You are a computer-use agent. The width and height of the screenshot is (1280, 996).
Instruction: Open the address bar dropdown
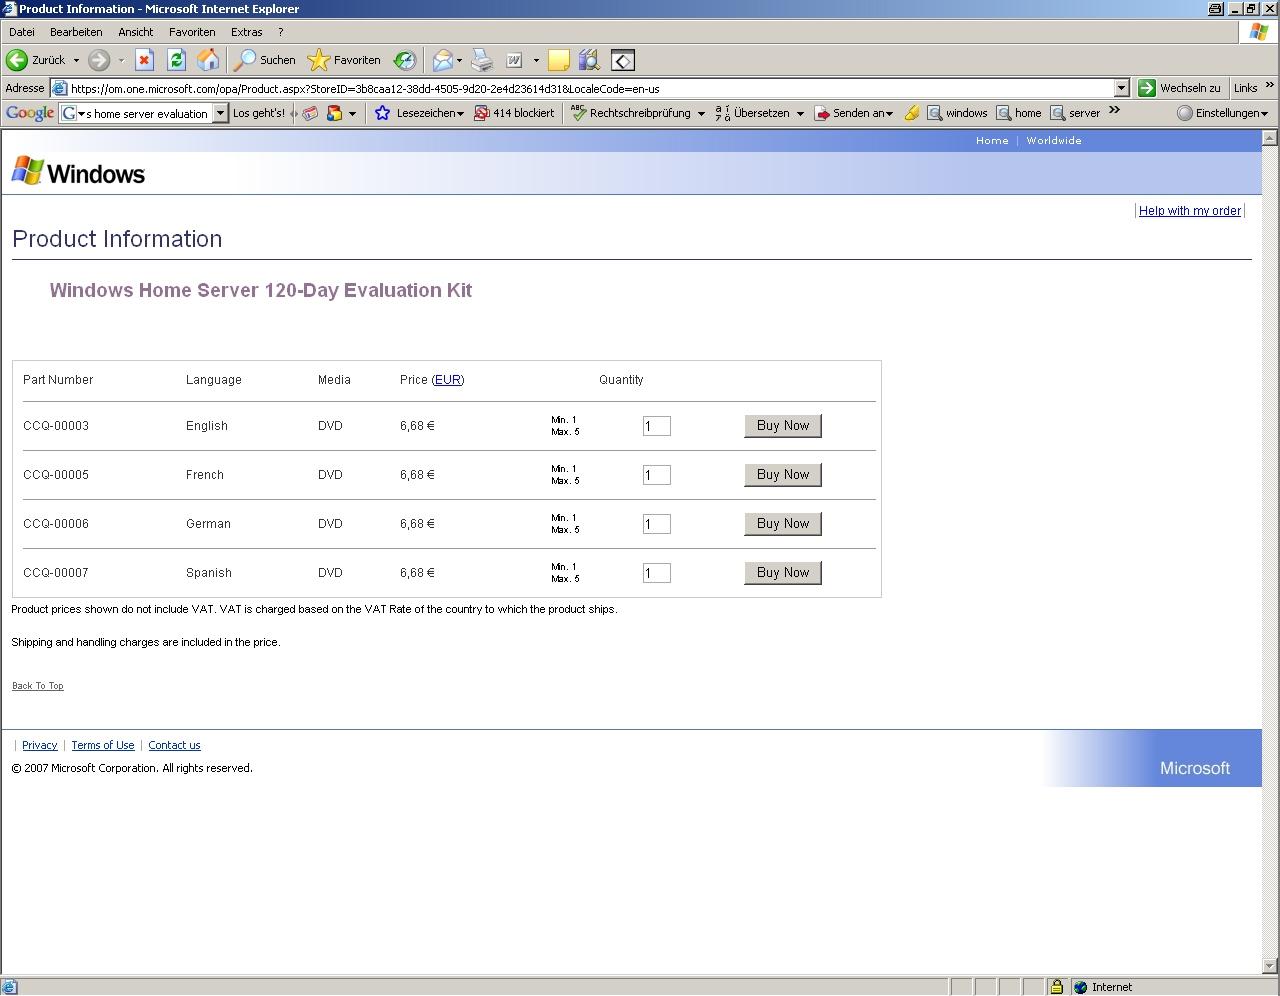tap(1121, 88)
